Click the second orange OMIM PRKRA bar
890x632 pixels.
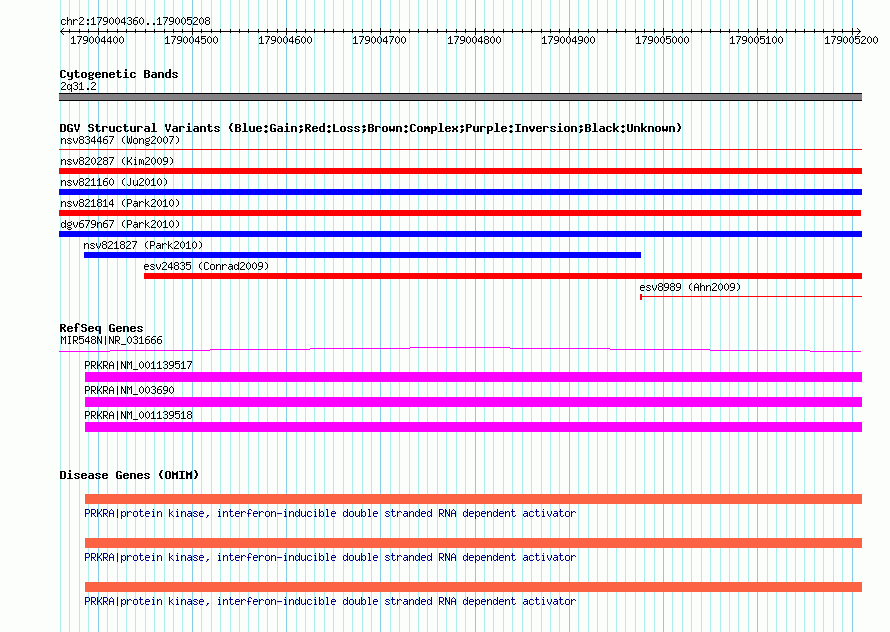[x=473, y=543]
